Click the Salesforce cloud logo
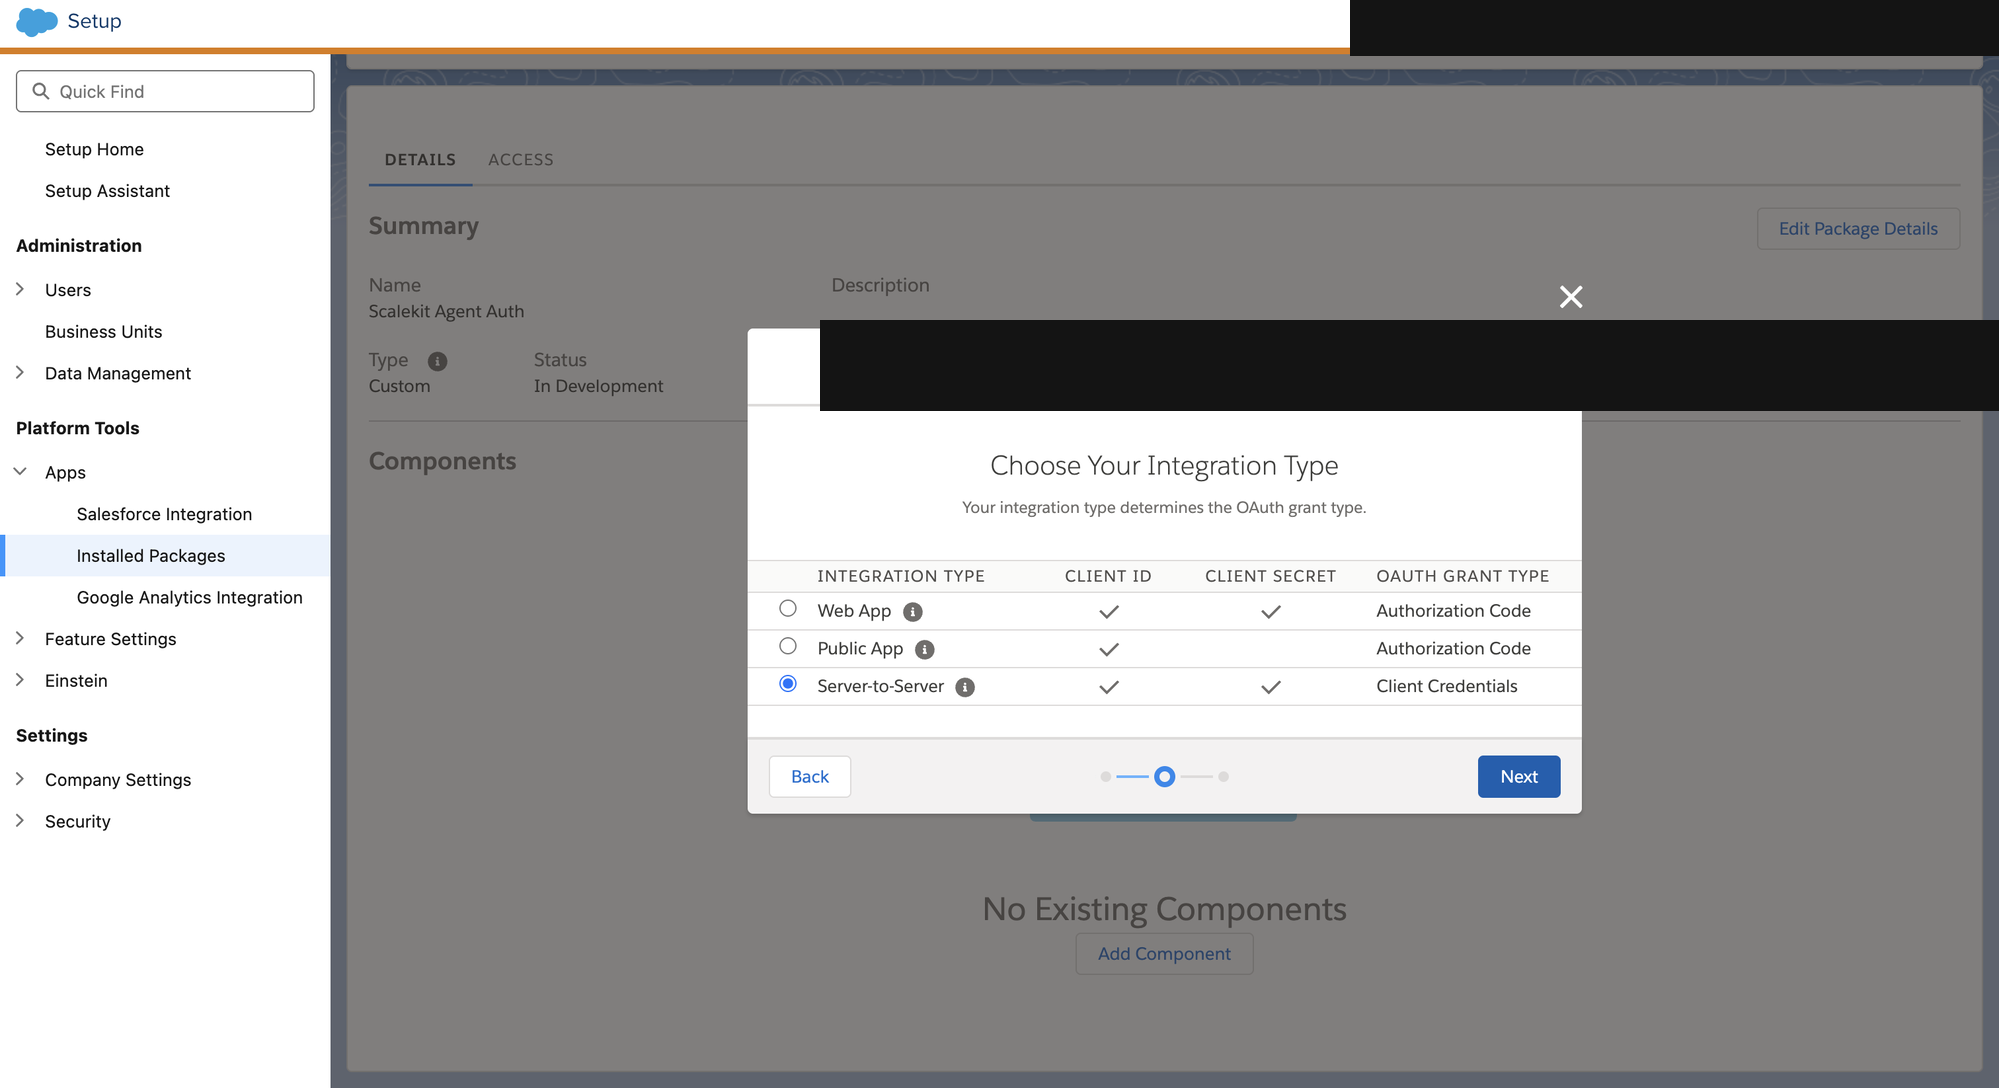This screenshot has height=1088, width=1999. 37,21
